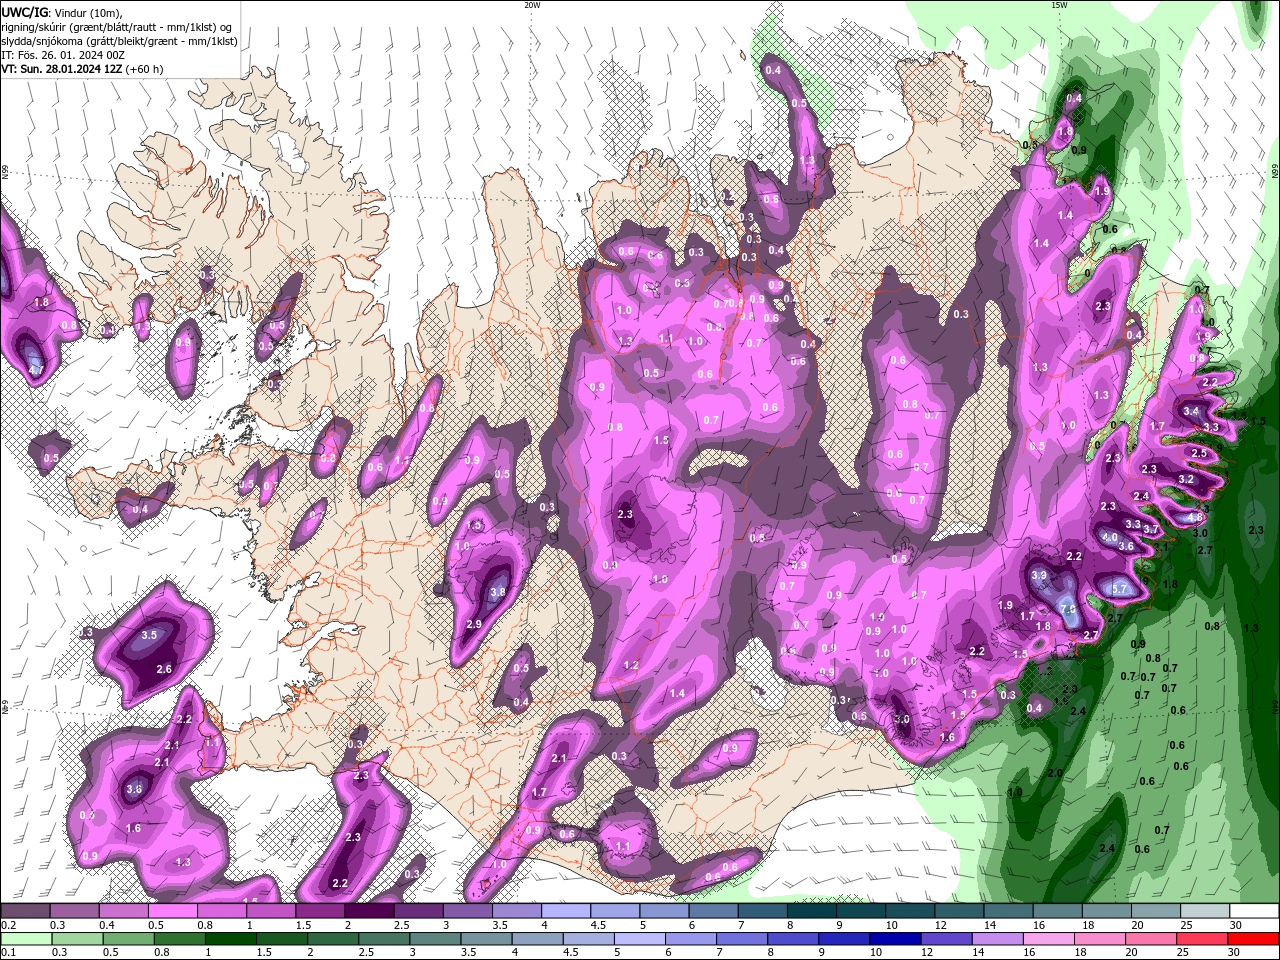Click the snow legend swatch labeled 8

[x=811, y=911]
